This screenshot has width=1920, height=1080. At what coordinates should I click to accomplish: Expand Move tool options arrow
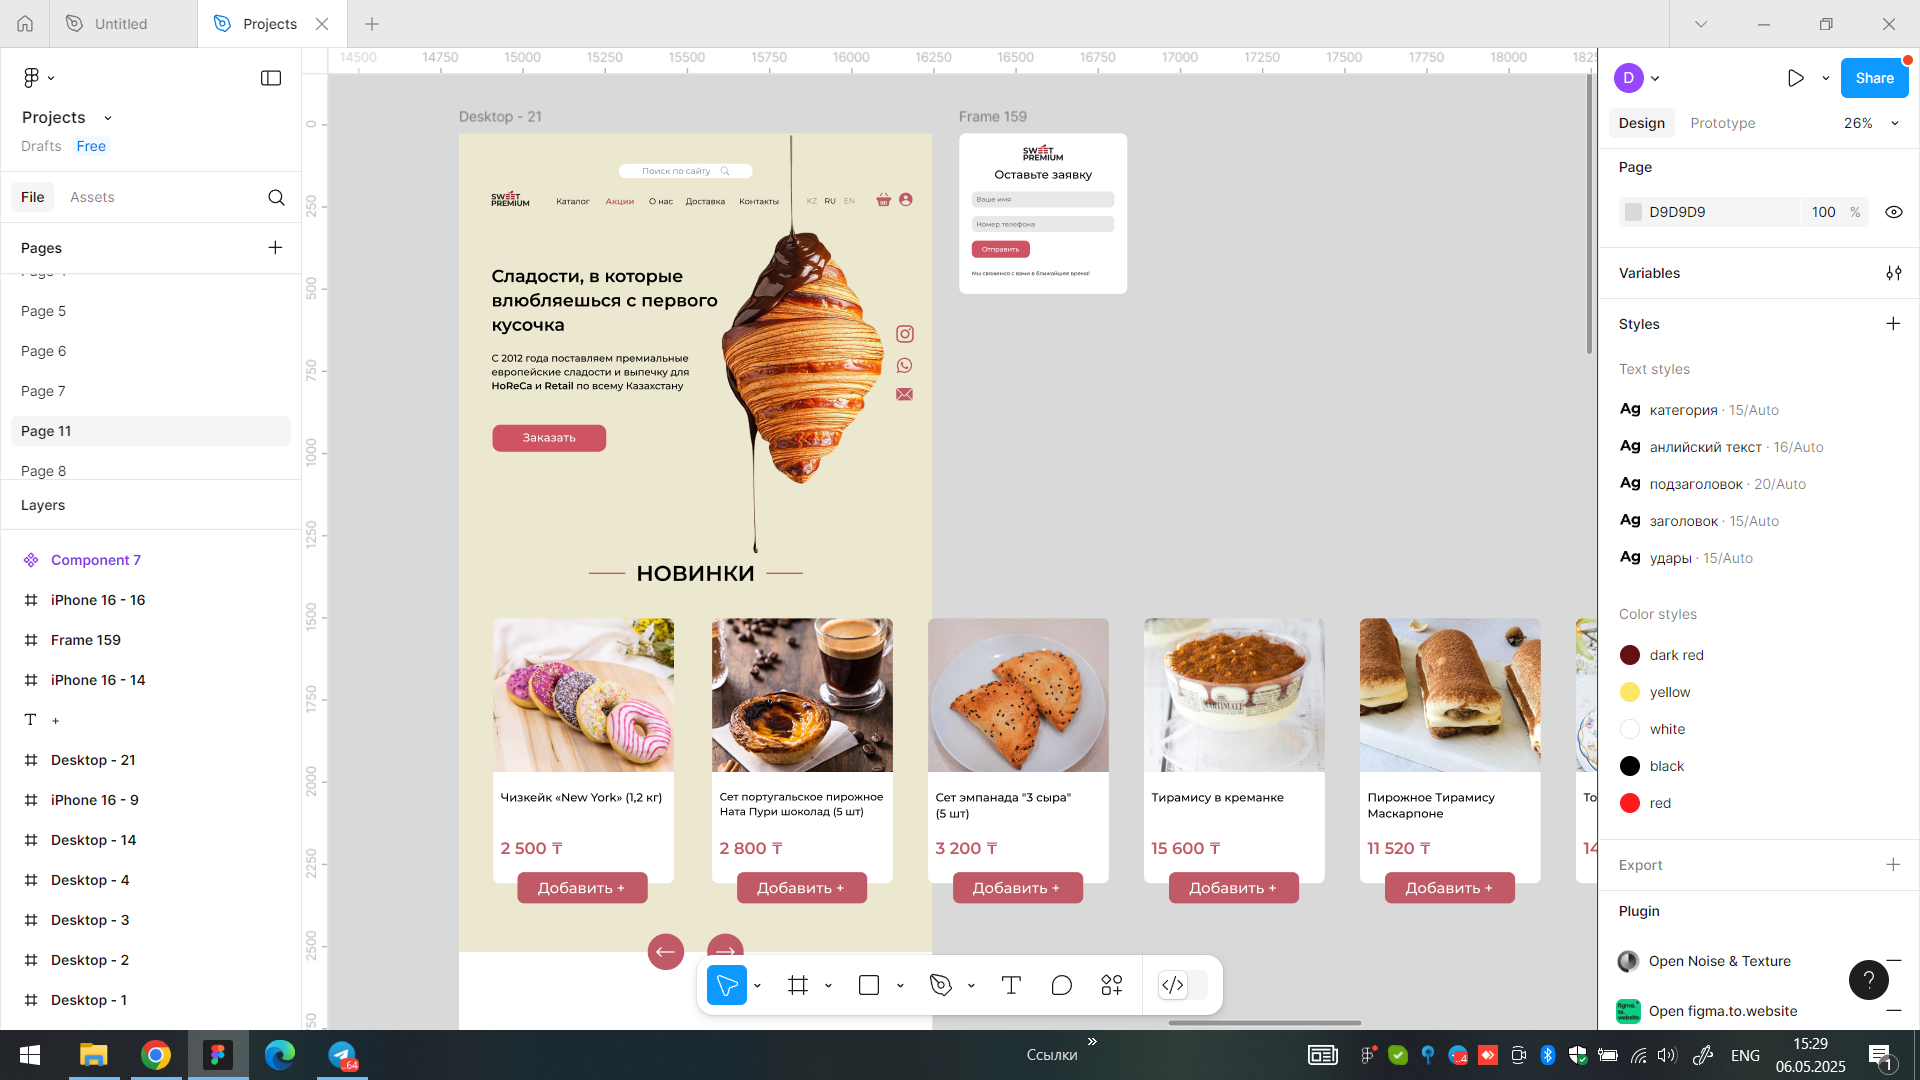coord(758,986)
